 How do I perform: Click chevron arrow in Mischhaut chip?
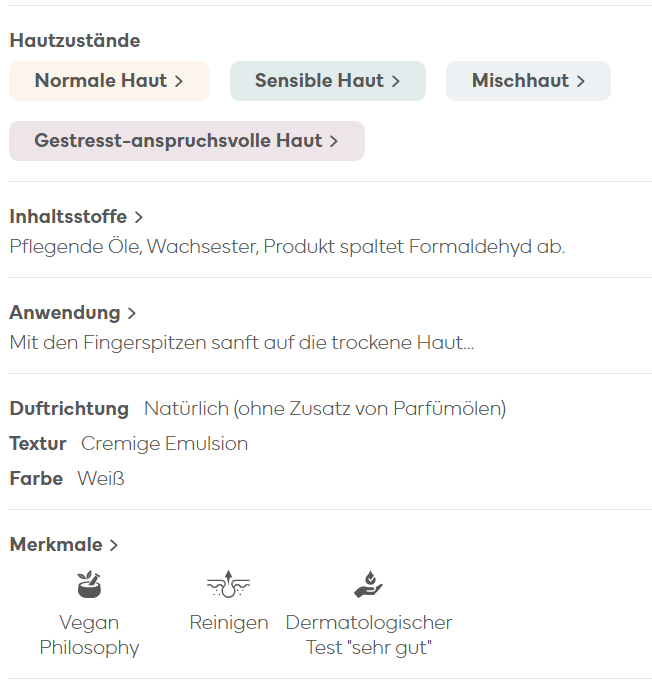pyautogui.click(x=580, y=81)
